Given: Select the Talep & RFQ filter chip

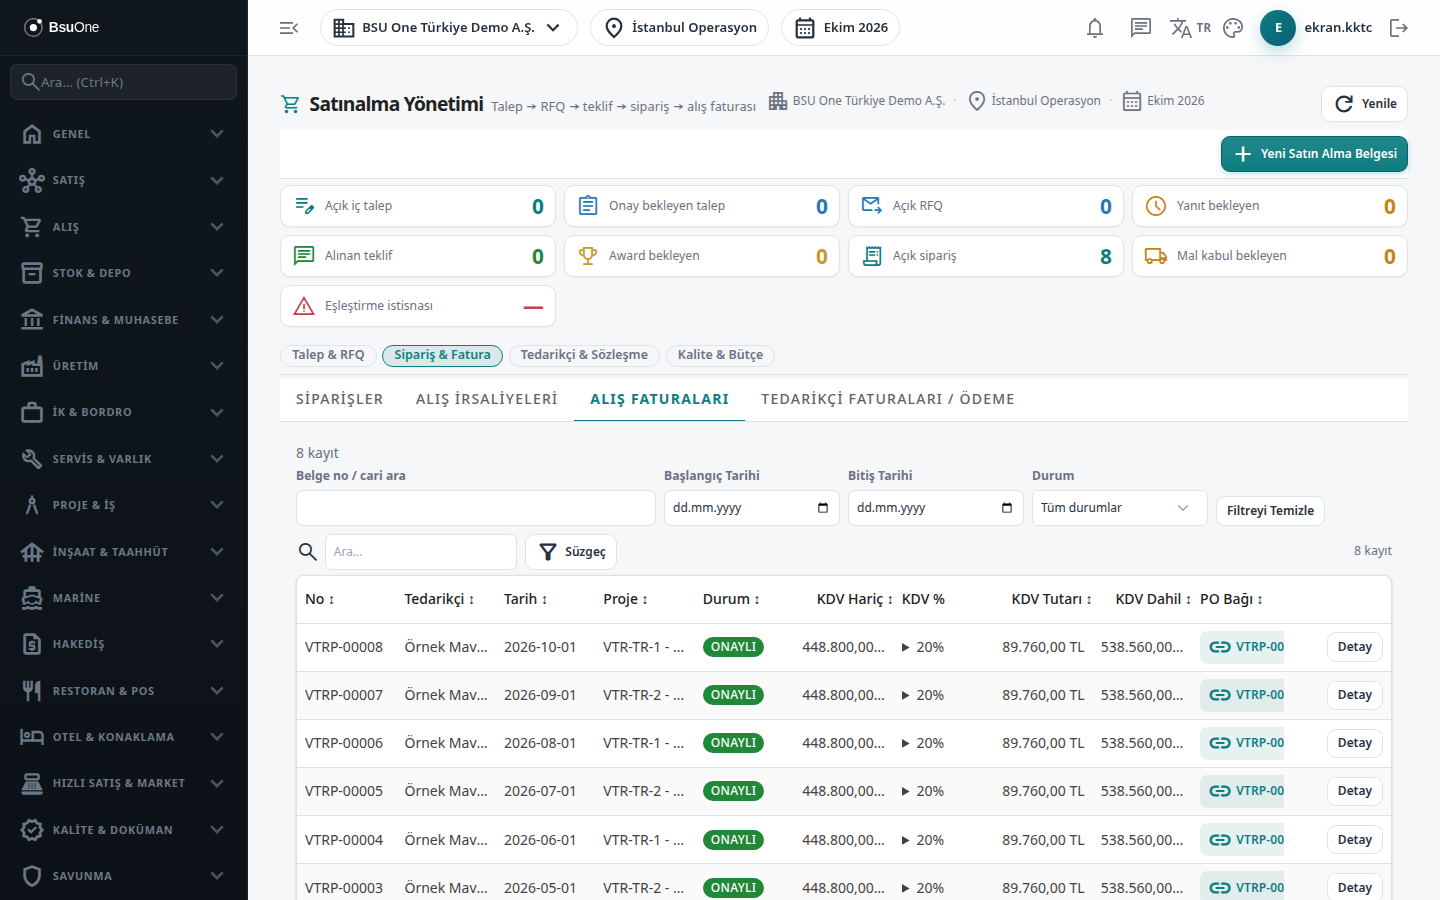Looking at the screenshot, I should tap(328, 355).
